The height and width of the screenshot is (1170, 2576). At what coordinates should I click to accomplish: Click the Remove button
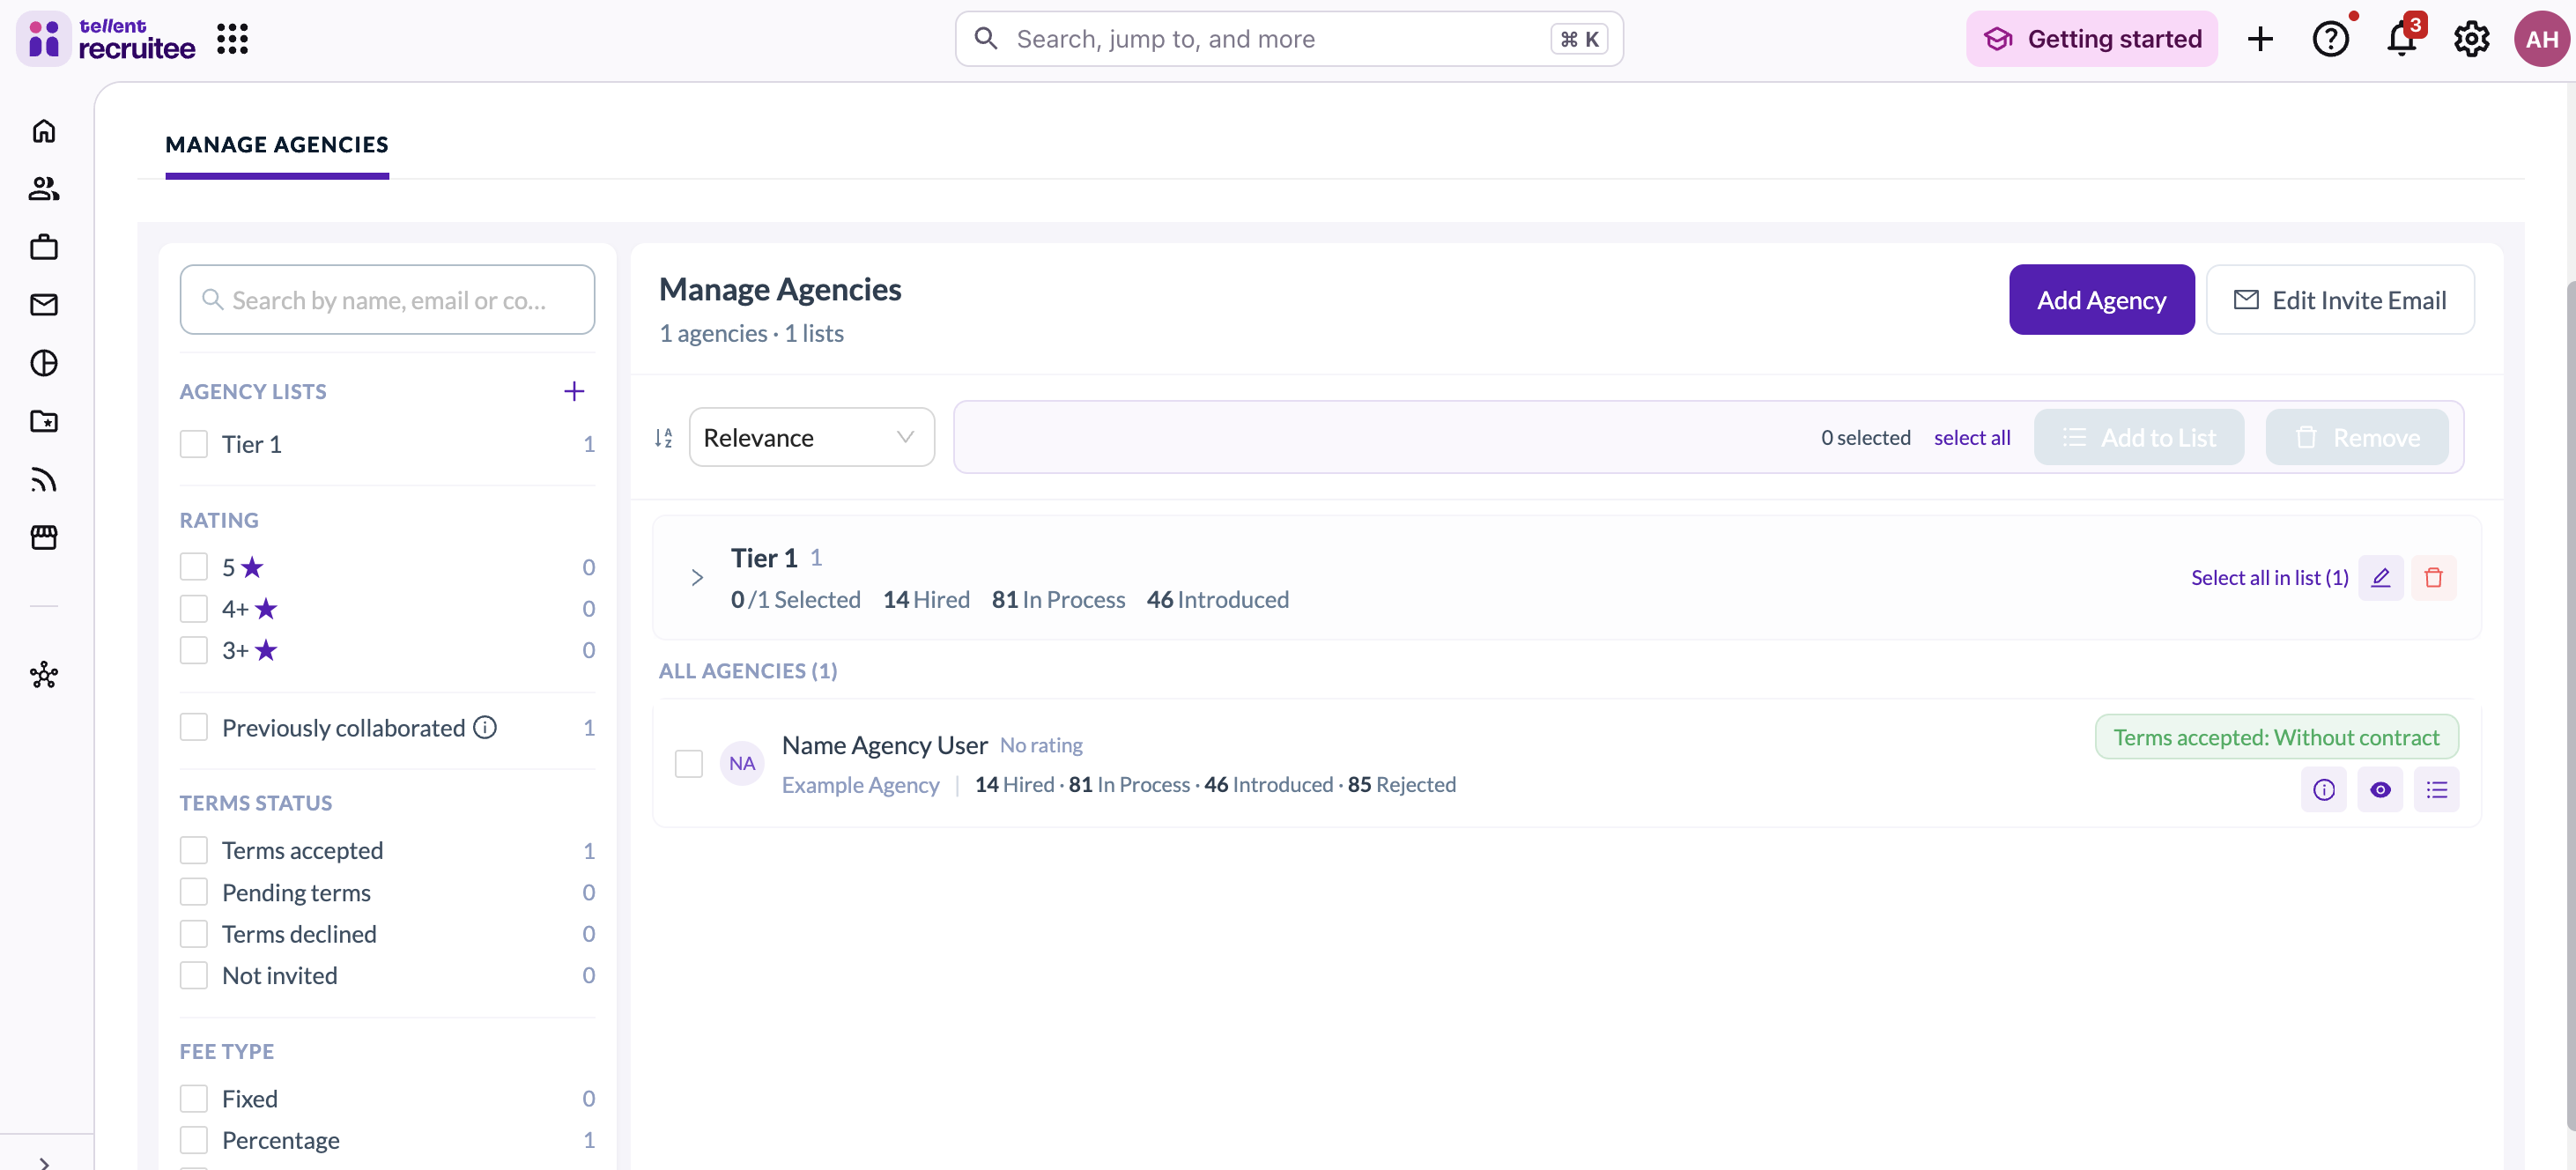[x=2356, y=437]
